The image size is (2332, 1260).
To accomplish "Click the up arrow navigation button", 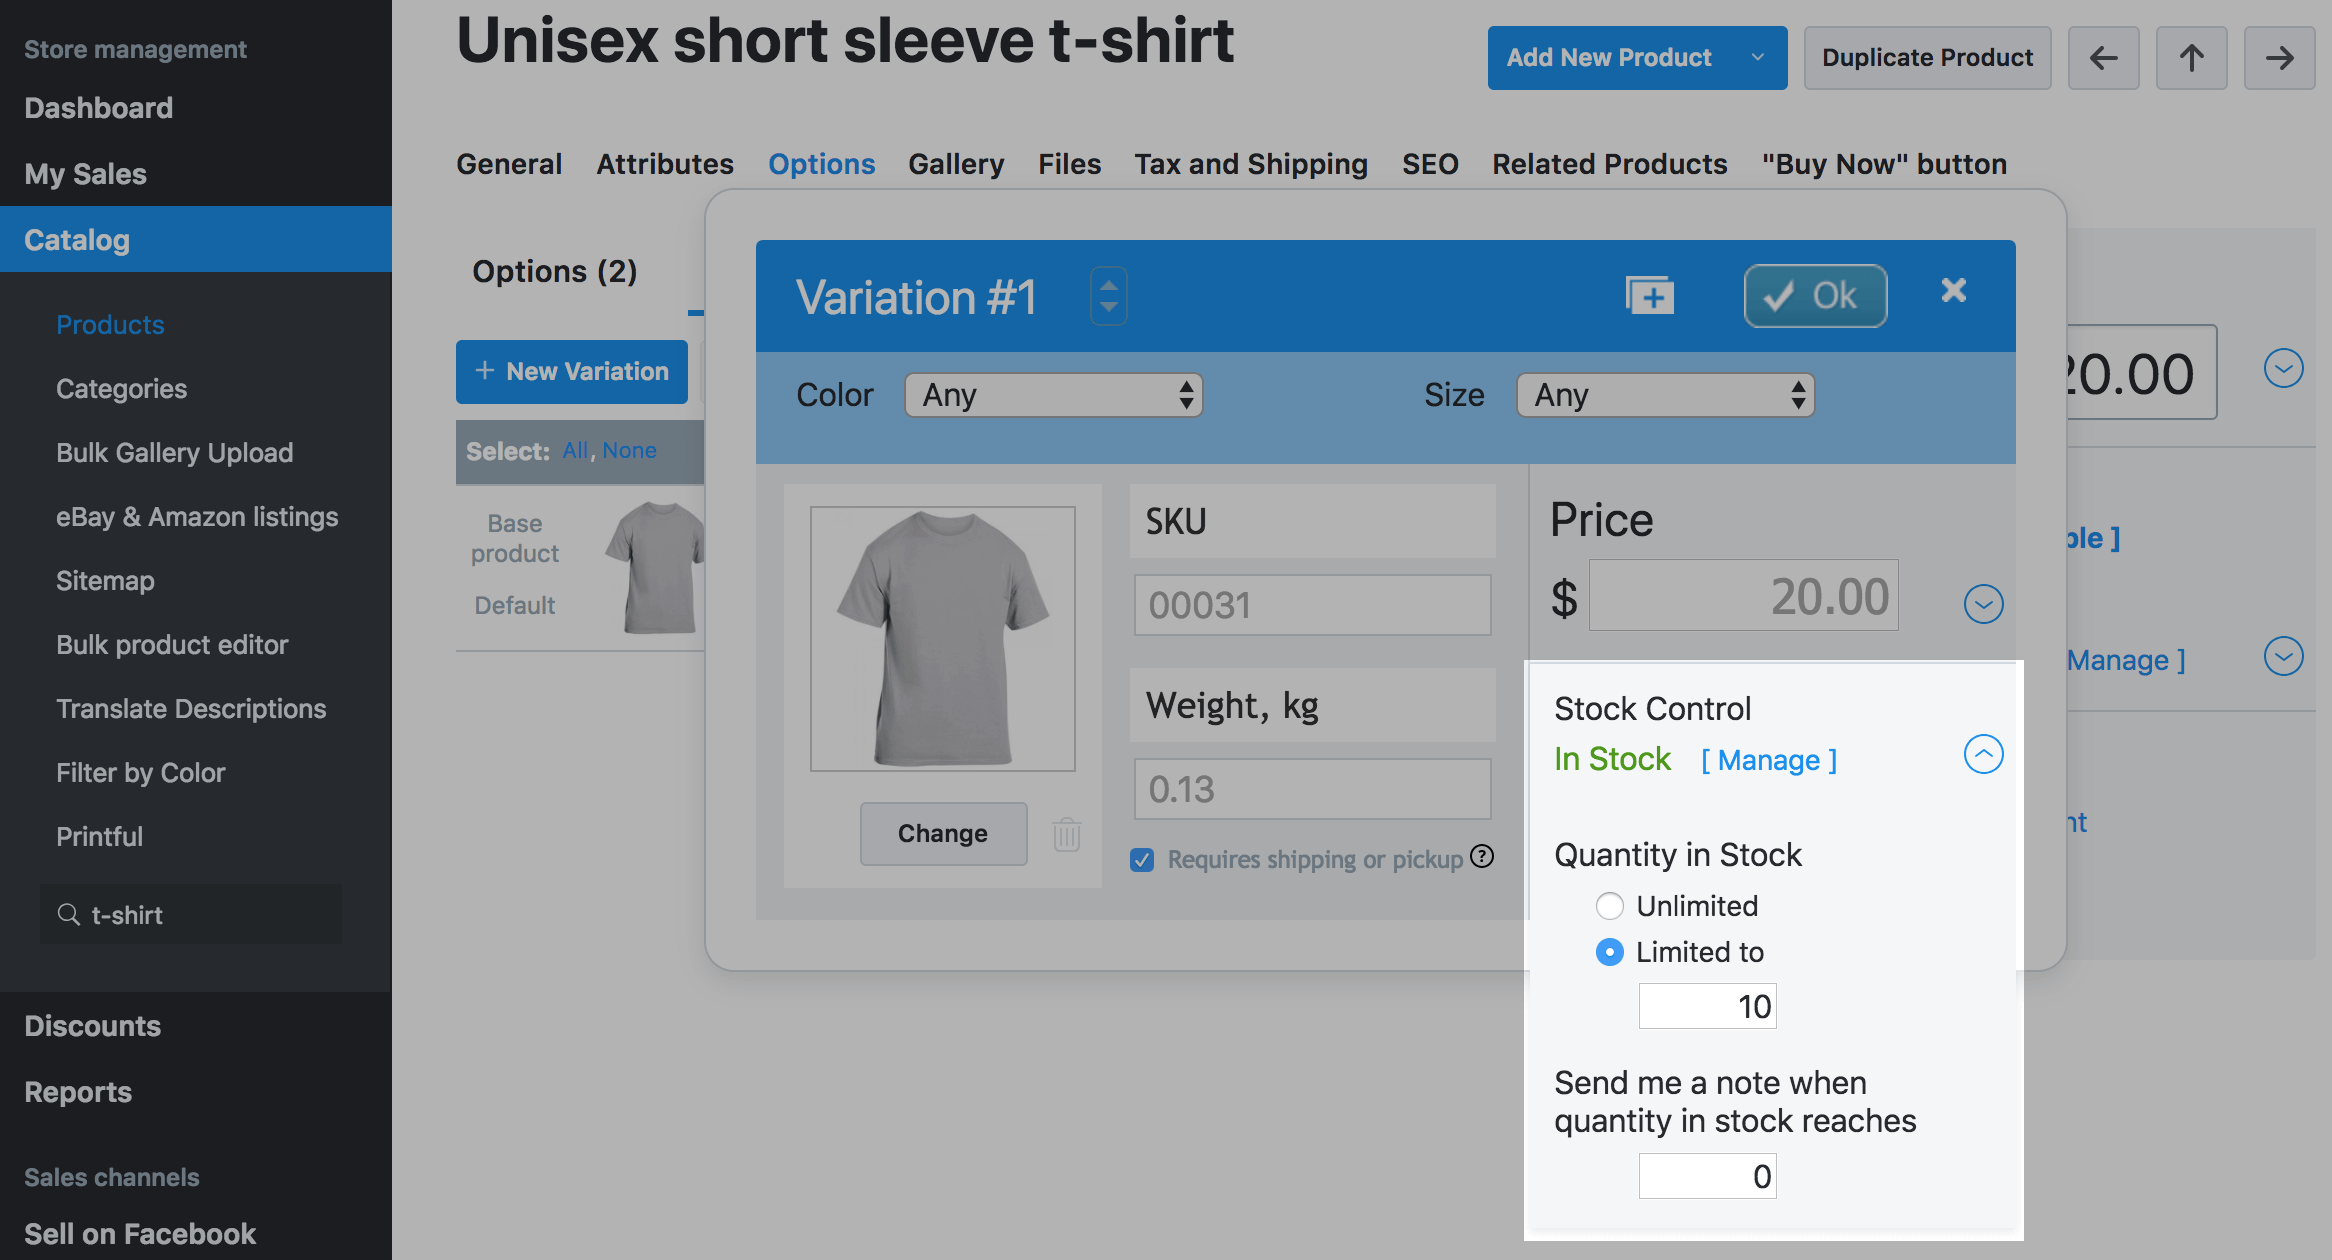I will (x=2191, y=58).
